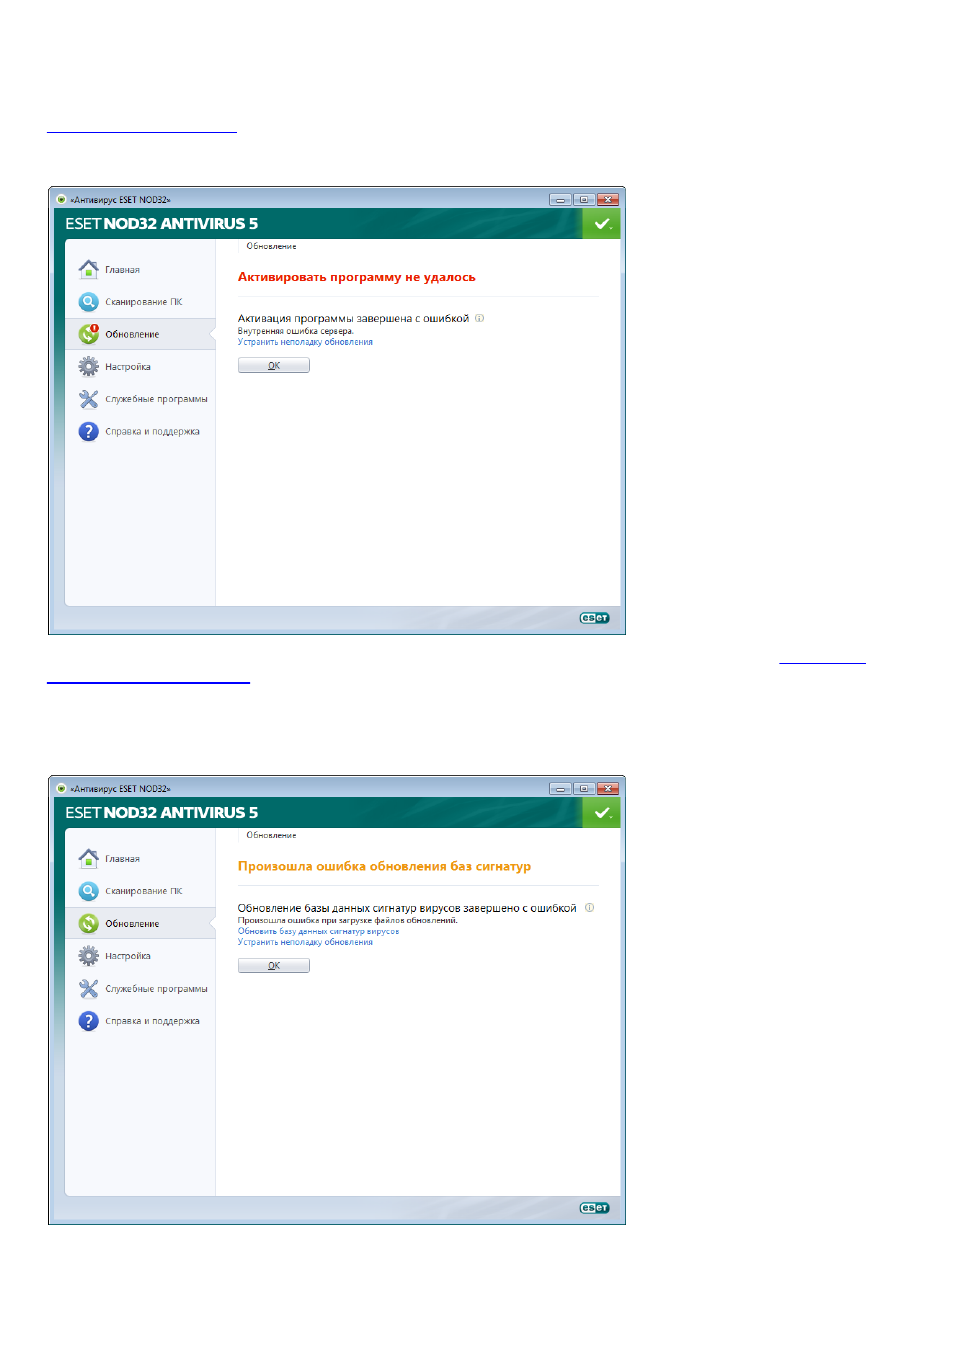
Task: Select Обновление icon with red alert badge
Action: [x=89, y=334]
